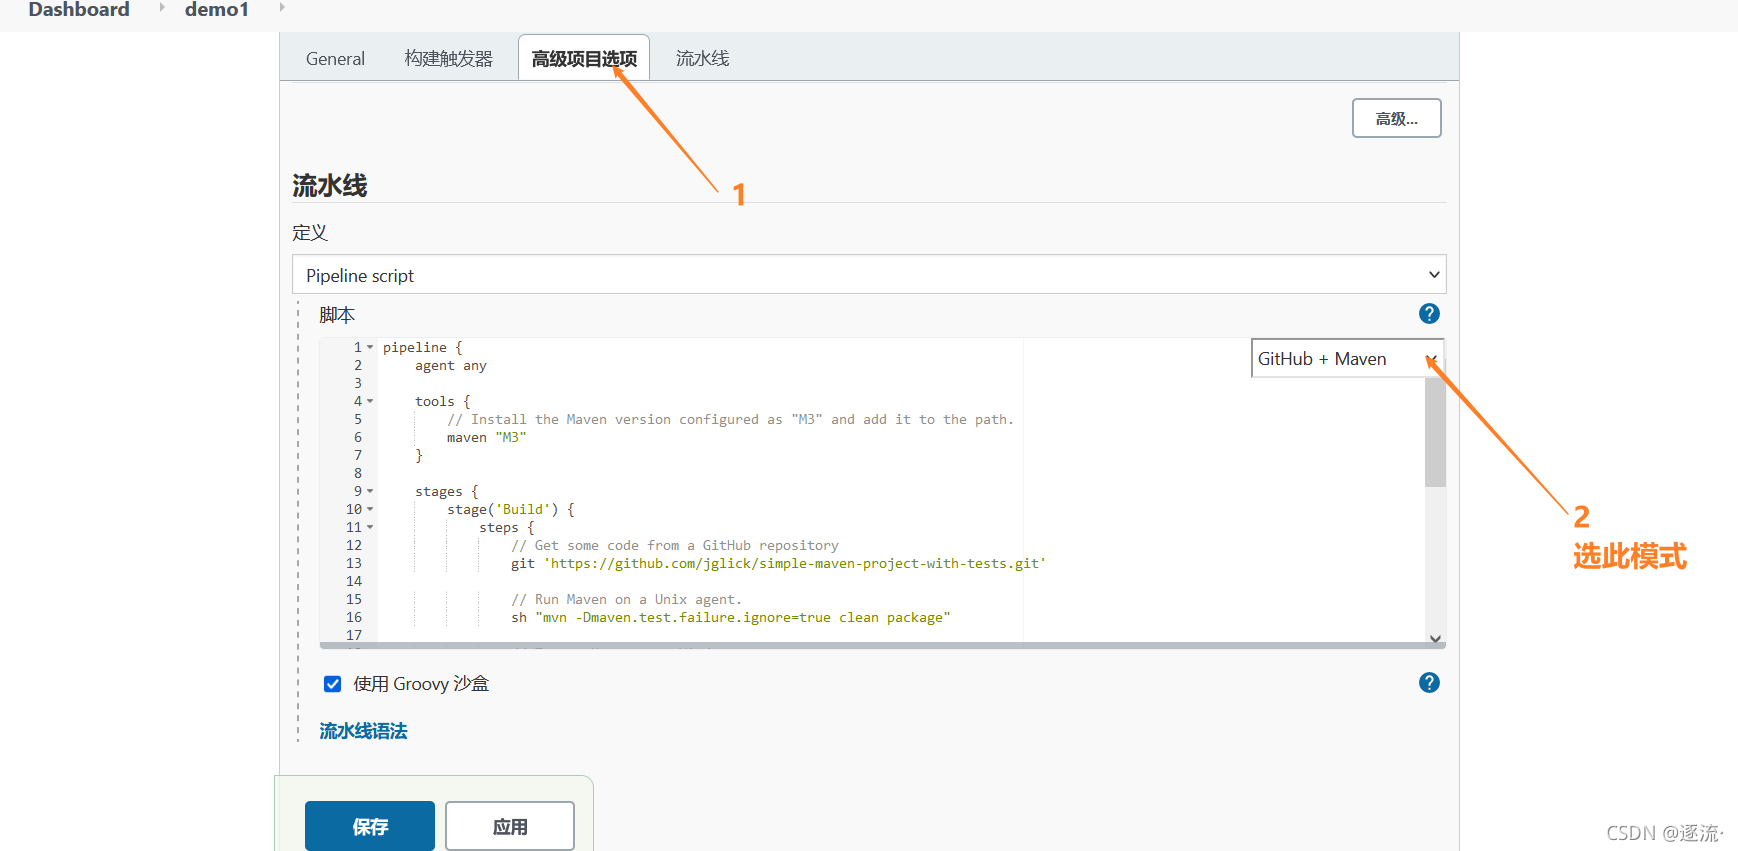Switch to the 构建触发器 tab

(x=448, y=59)
